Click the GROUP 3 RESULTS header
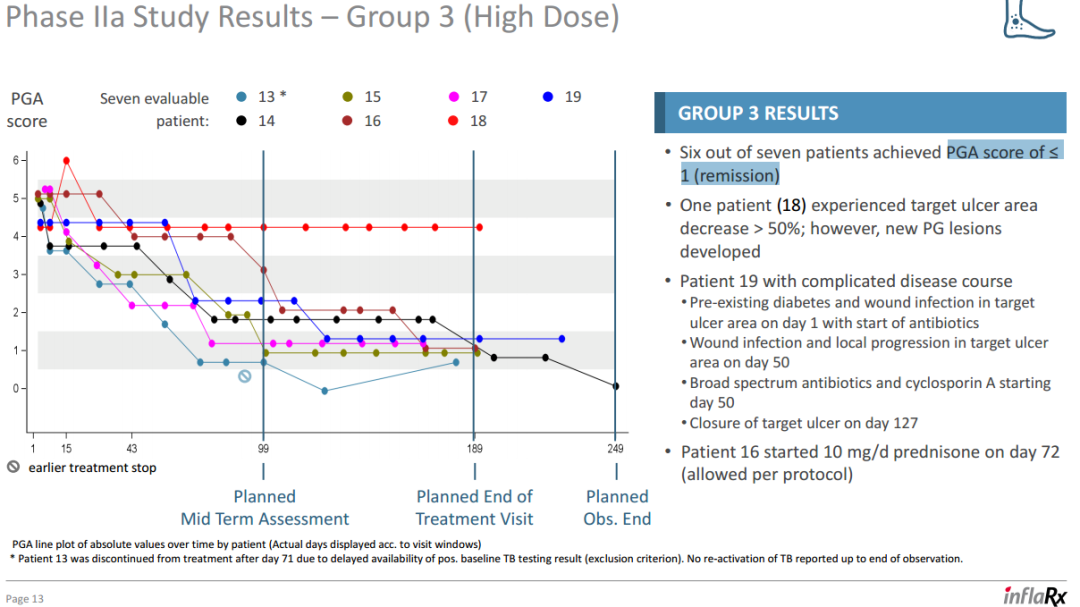1080x607 pixels. 758,113
